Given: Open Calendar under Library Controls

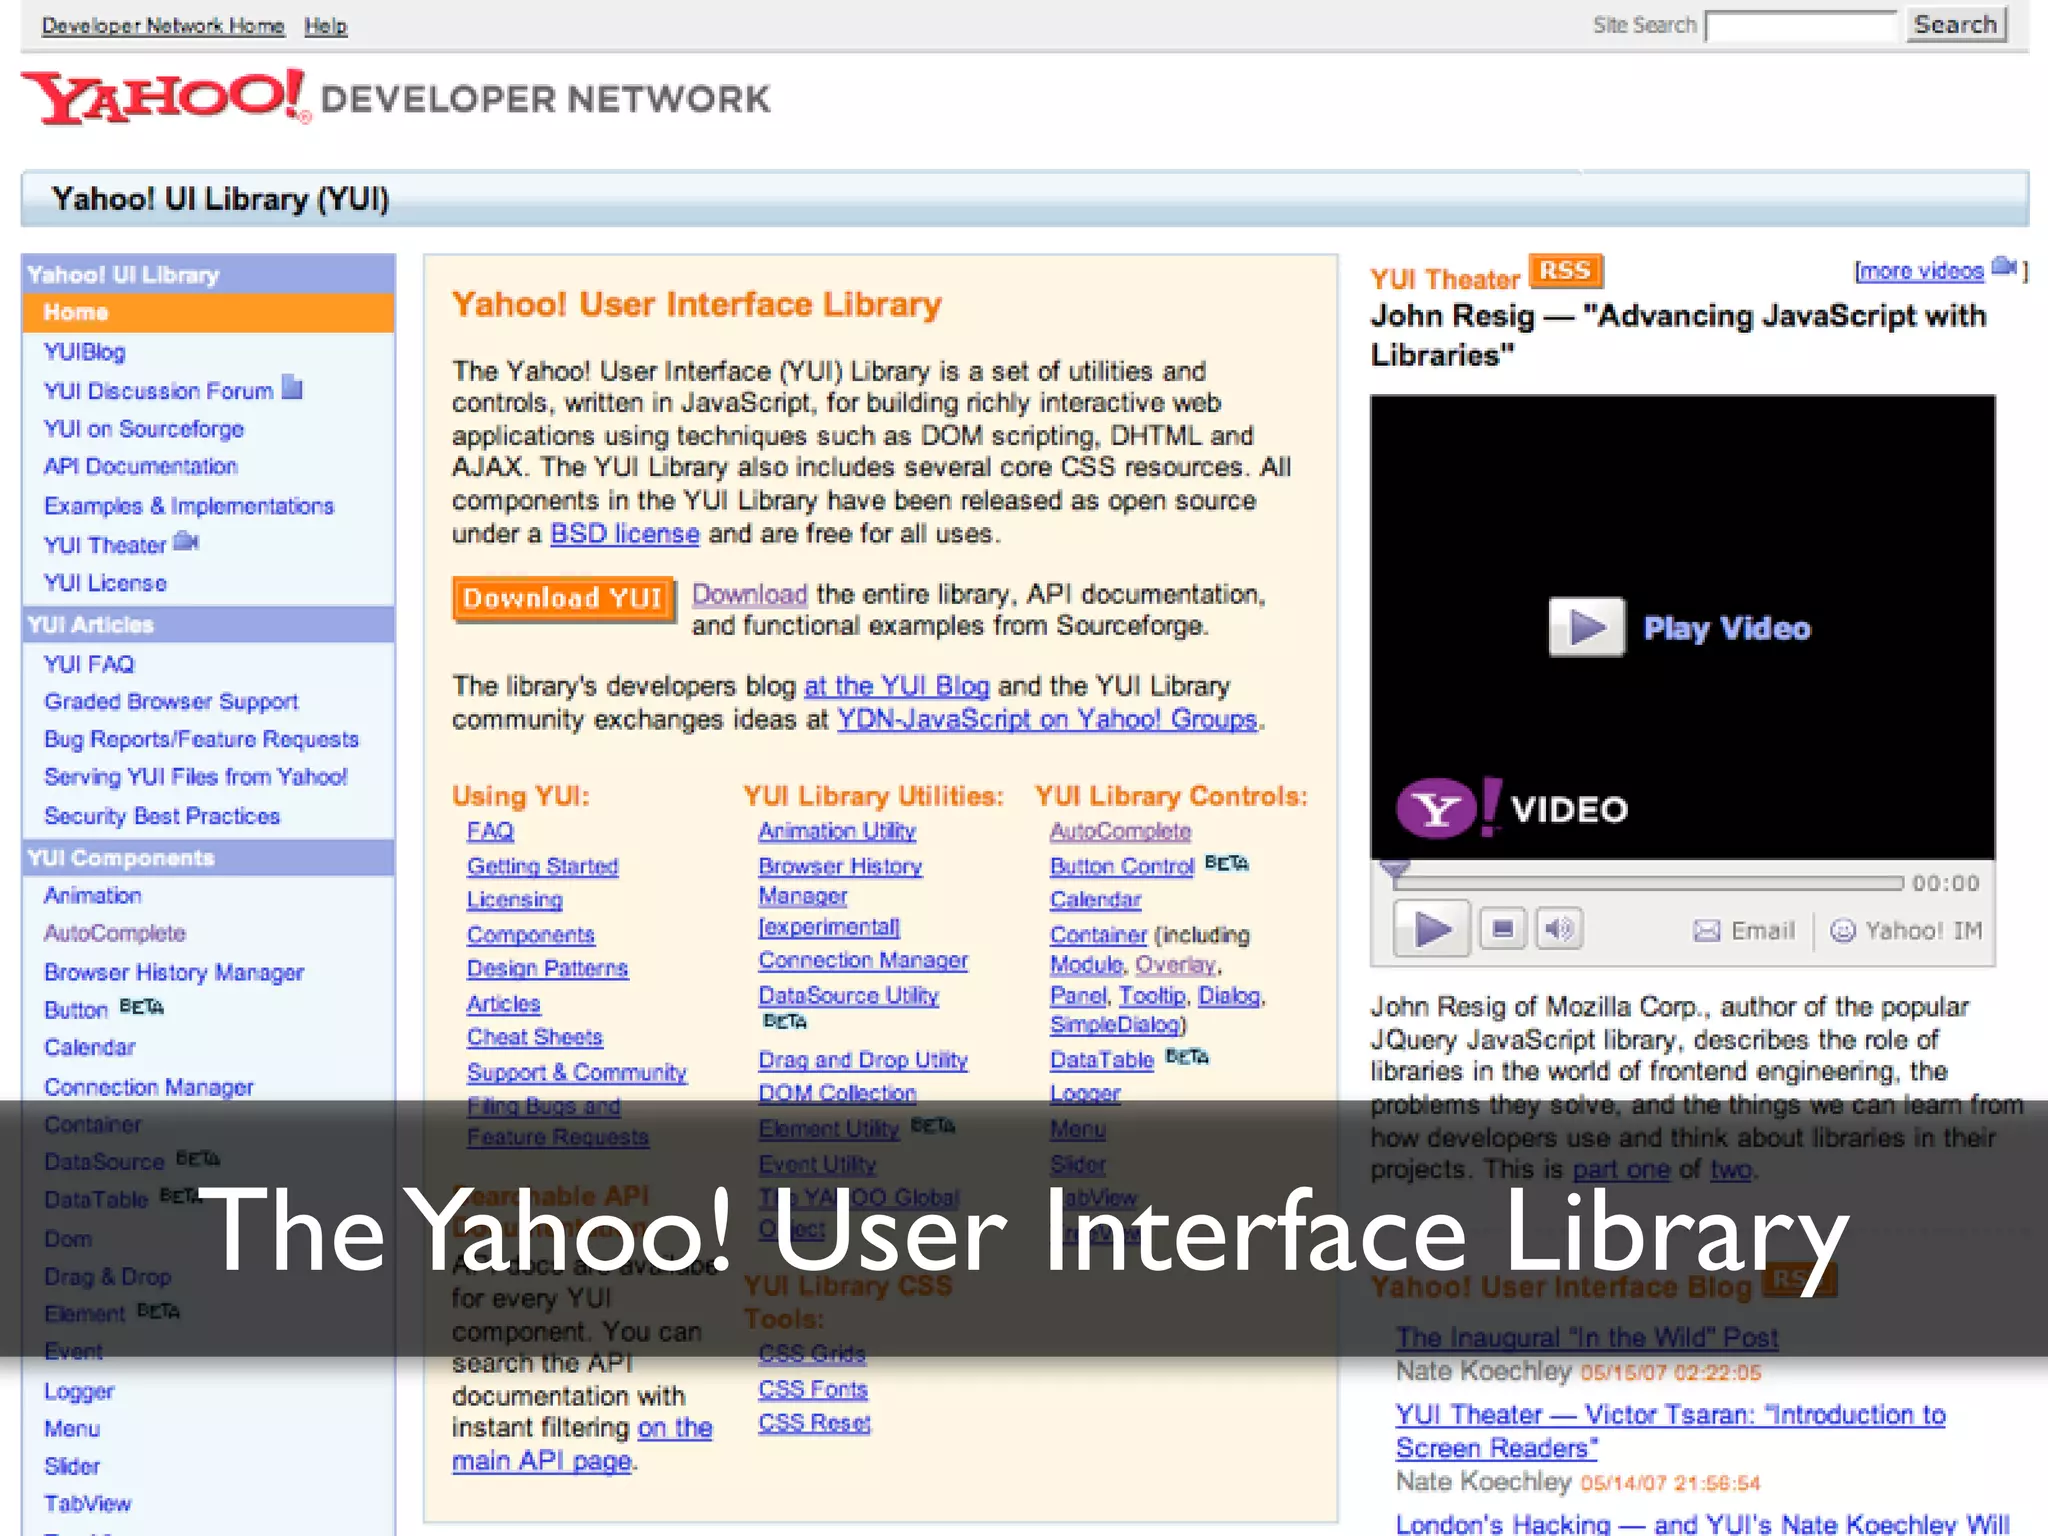Looking at the screenshot, I should (x=1095, y=900).
